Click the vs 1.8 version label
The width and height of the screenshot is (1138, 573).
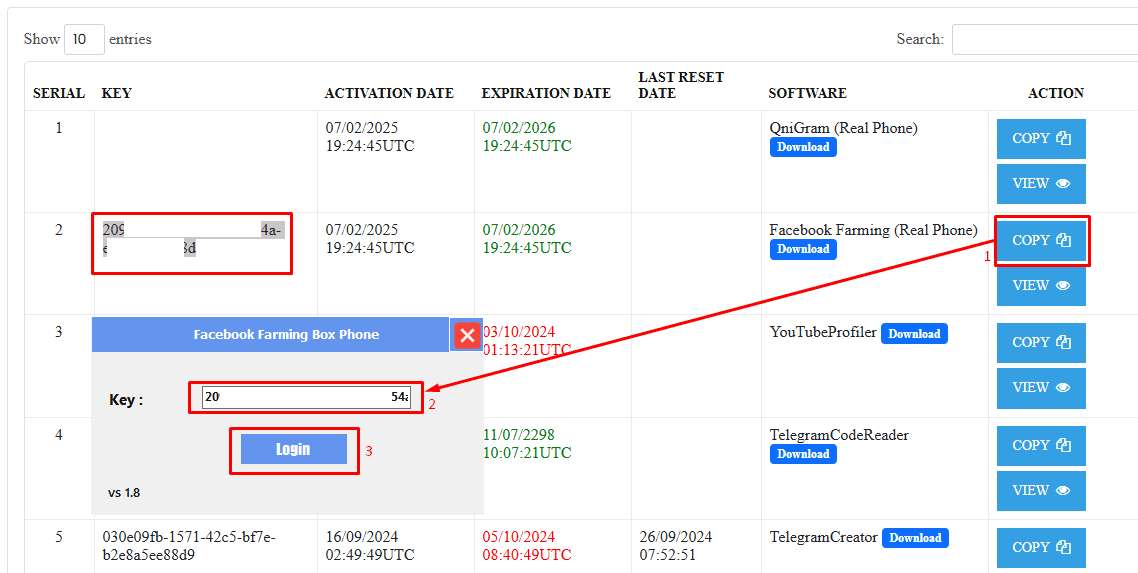coord(124,492)
